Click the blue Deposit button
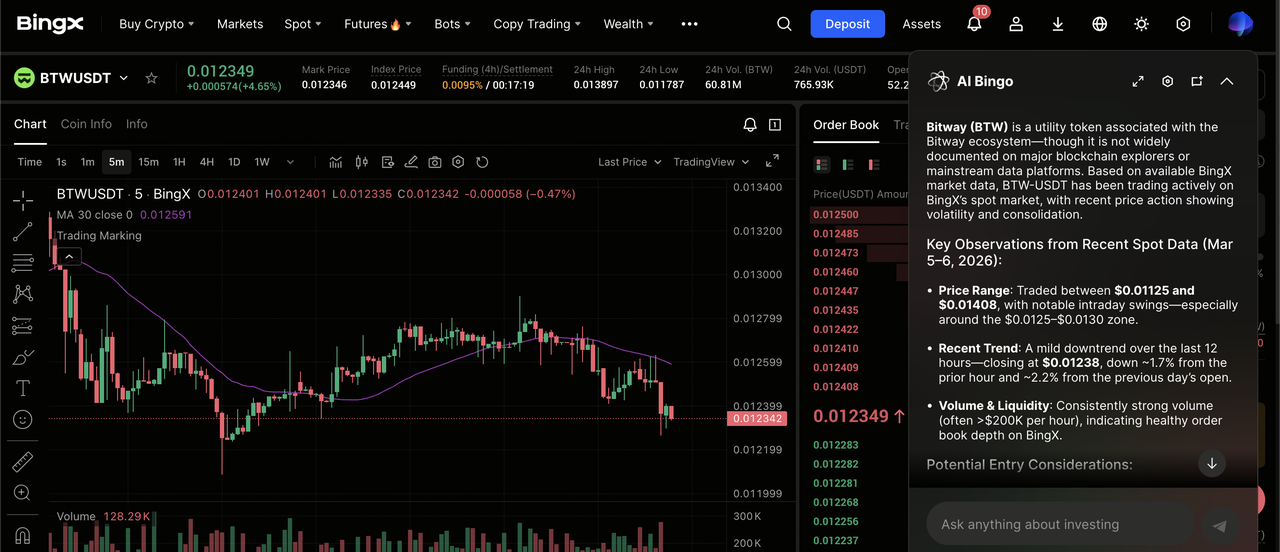The image size is (1280, 552). tap(847, 24)
